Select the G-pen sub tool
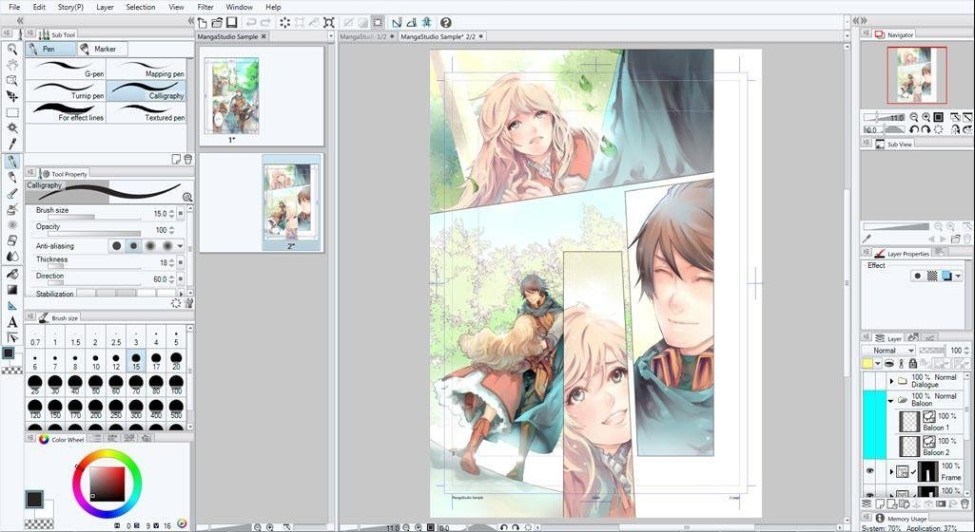This screenshot has height=532, width=975. pyautogui.click(x=67, y=69)
